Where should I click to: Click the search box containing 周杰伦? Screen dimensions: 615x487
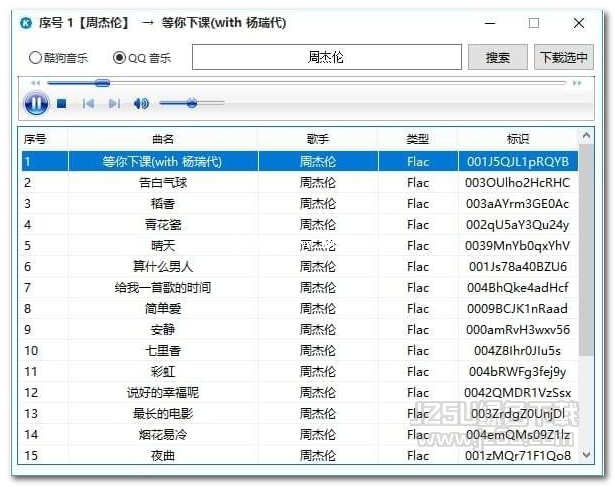click(x=327, y=57)
